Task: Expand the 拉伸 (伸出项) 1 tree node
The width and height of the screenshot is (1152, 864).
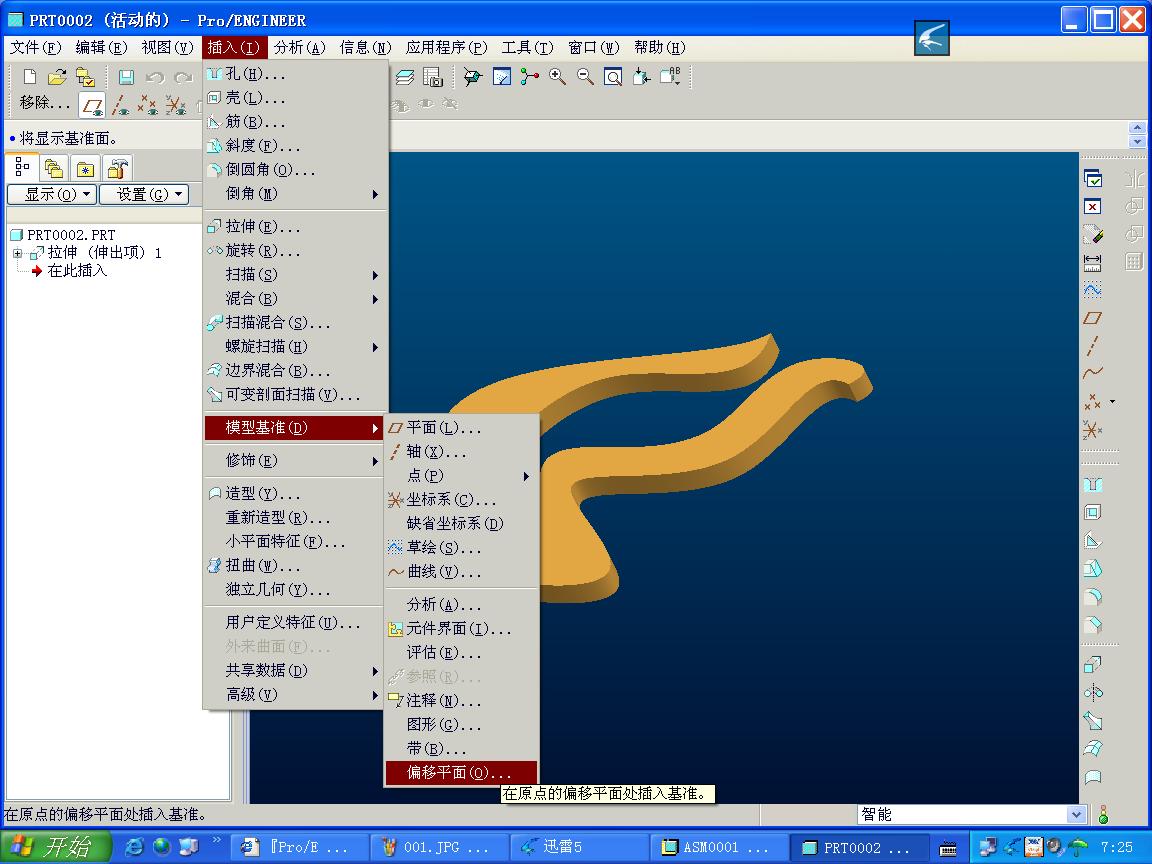Action: [18, 253]
